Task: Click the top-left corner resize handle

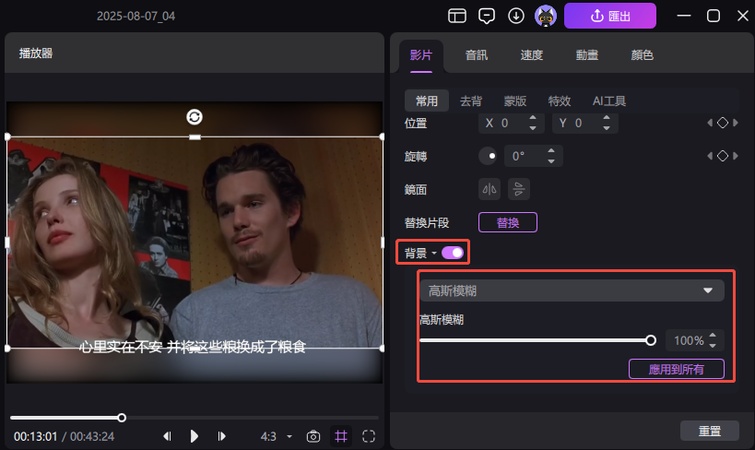Action: (x=8, y=137)
